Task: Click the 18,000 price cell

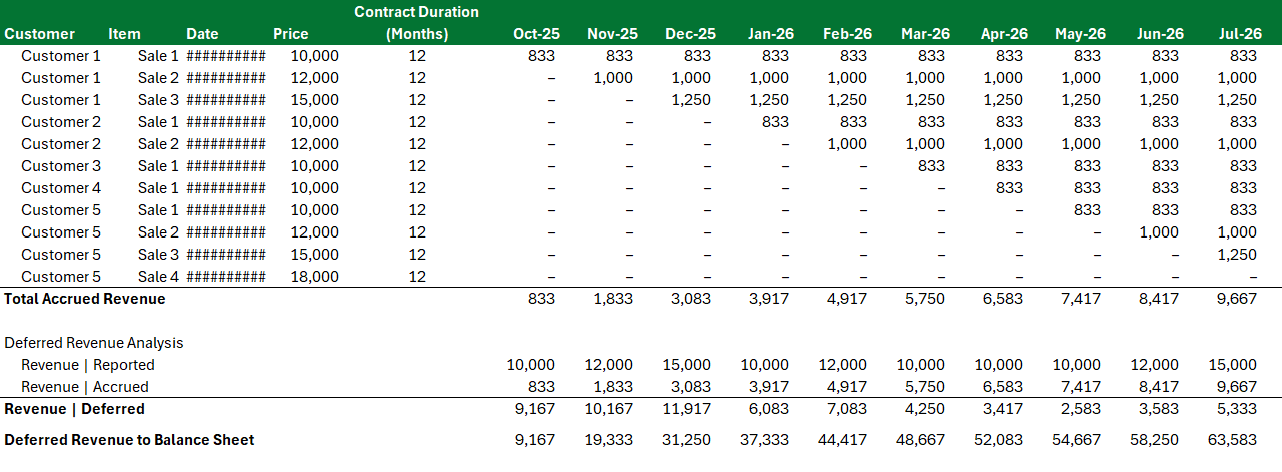Action: pos(314,277)
